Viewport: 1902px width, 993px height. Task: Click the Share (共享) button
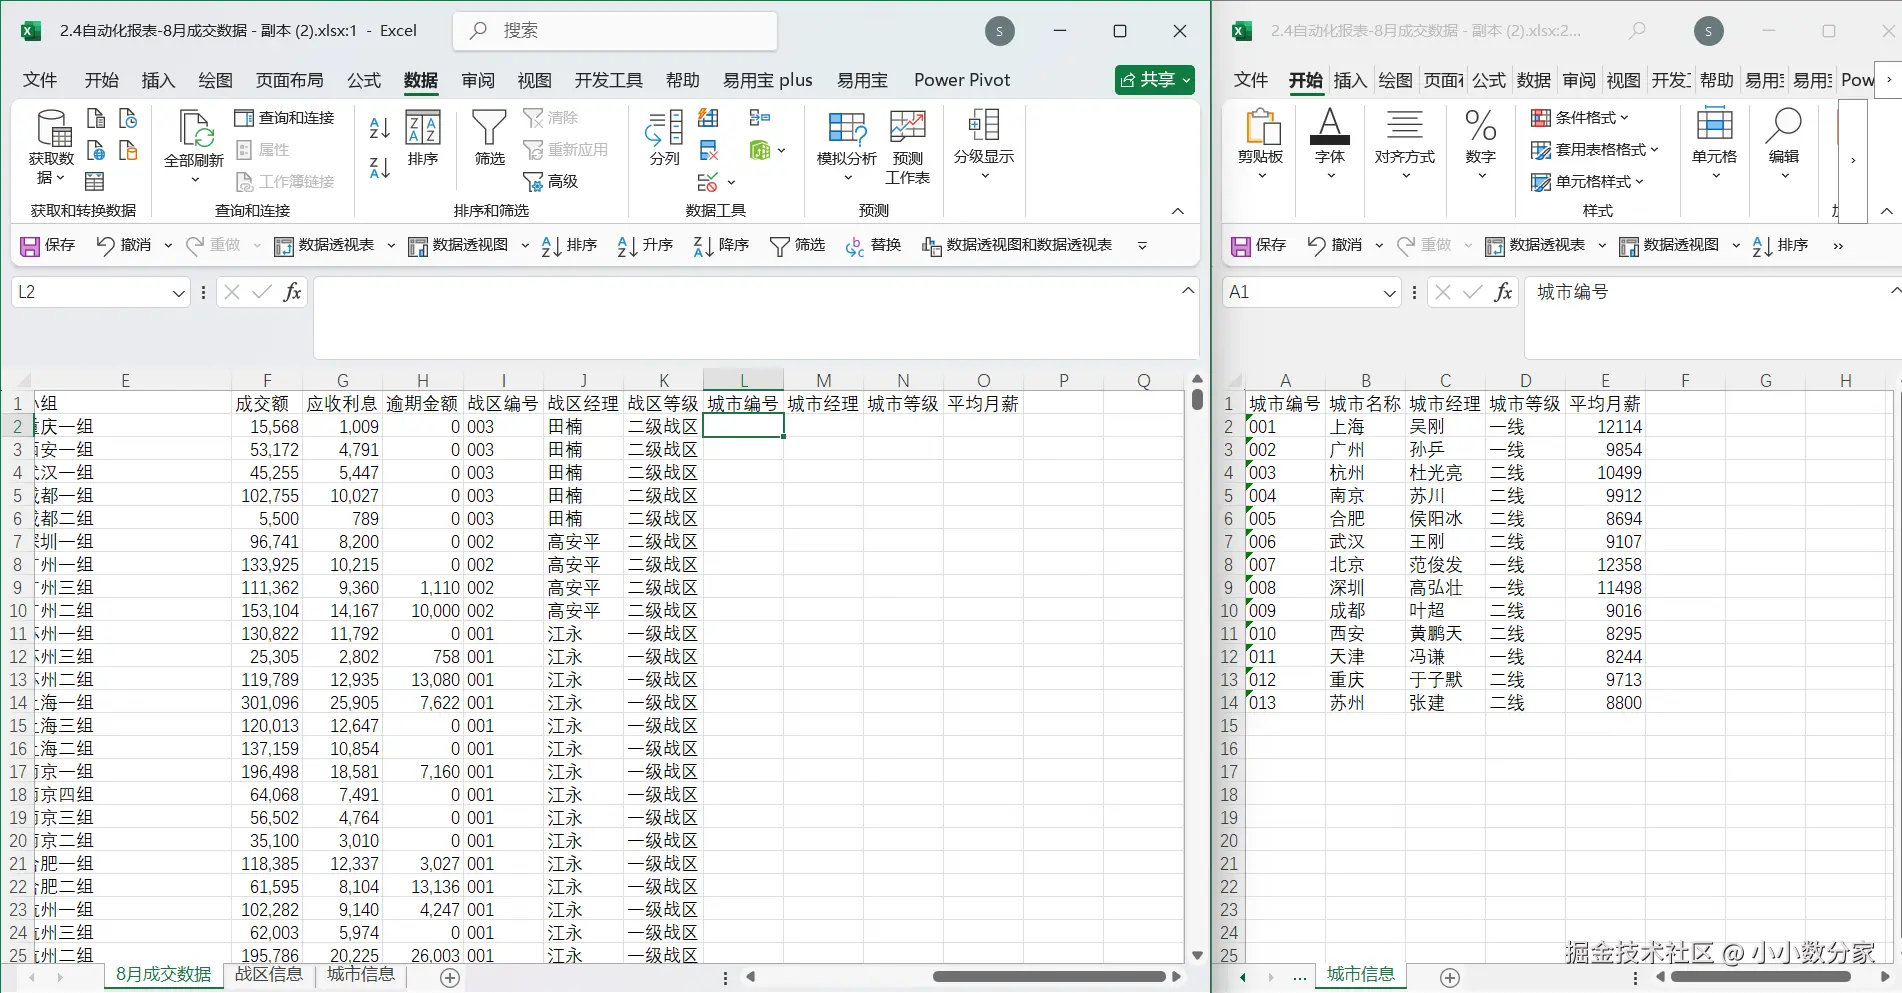[1155, 80]
